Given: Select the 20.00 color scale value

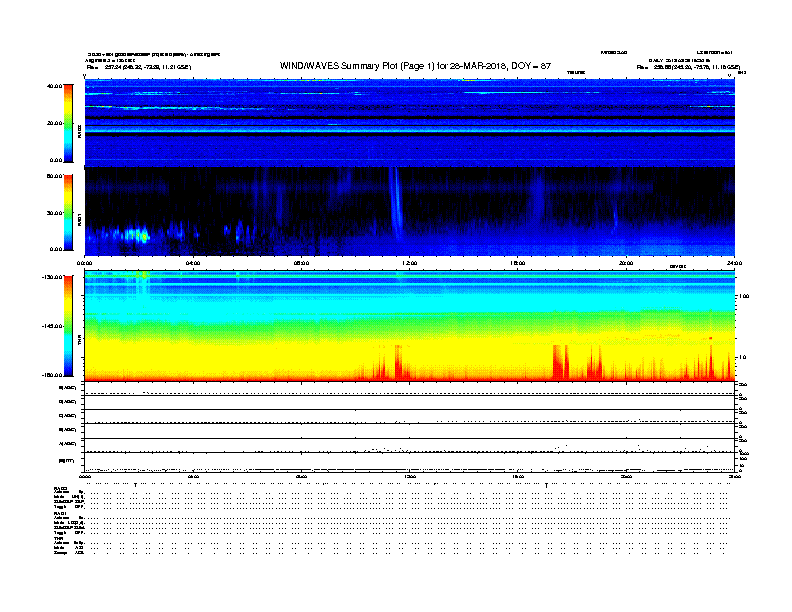Looking at the screenshot, I should [55, 123].
